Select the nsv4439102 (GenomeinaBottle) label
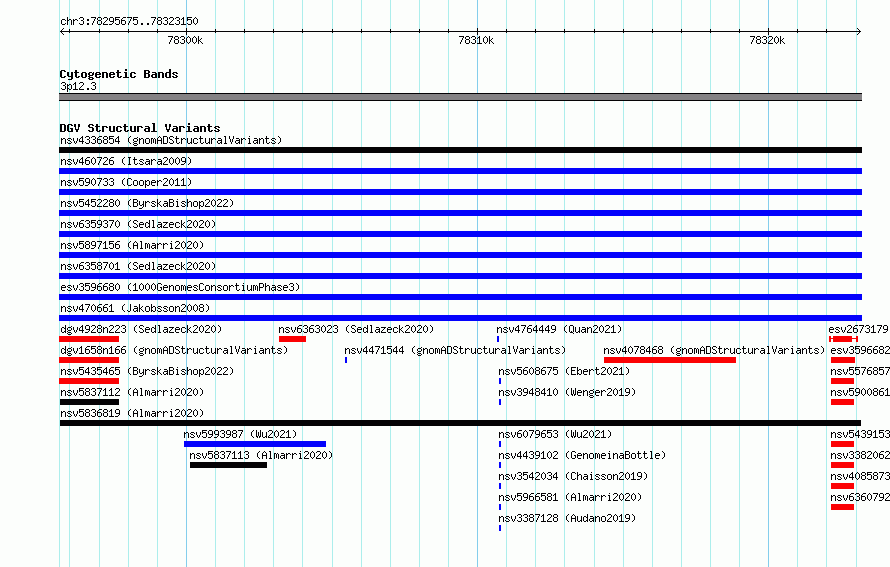Screen dimensions: 890x567 point(582,455)
